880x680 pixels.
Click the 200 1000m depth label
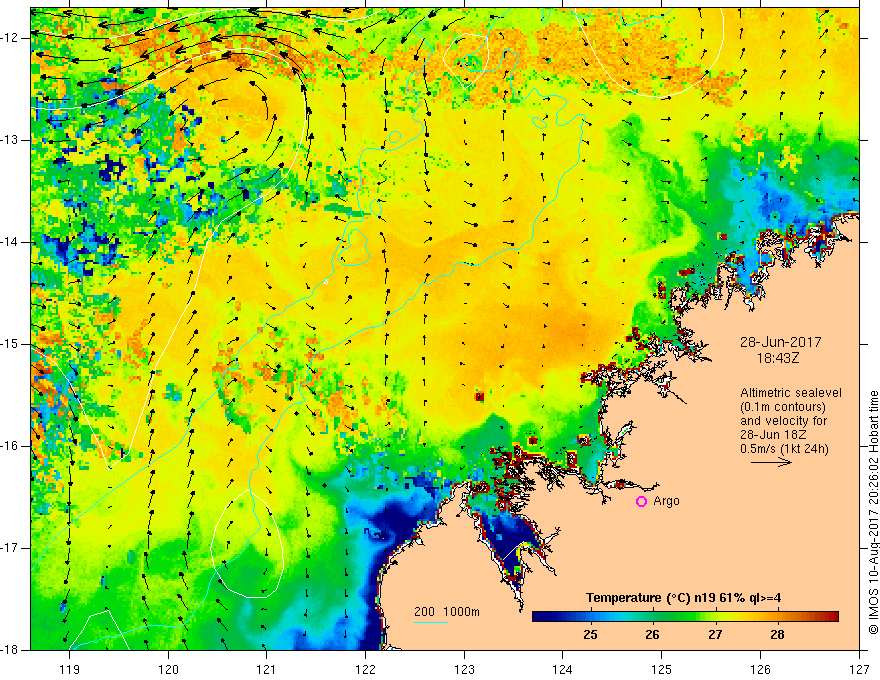point(447,612)
